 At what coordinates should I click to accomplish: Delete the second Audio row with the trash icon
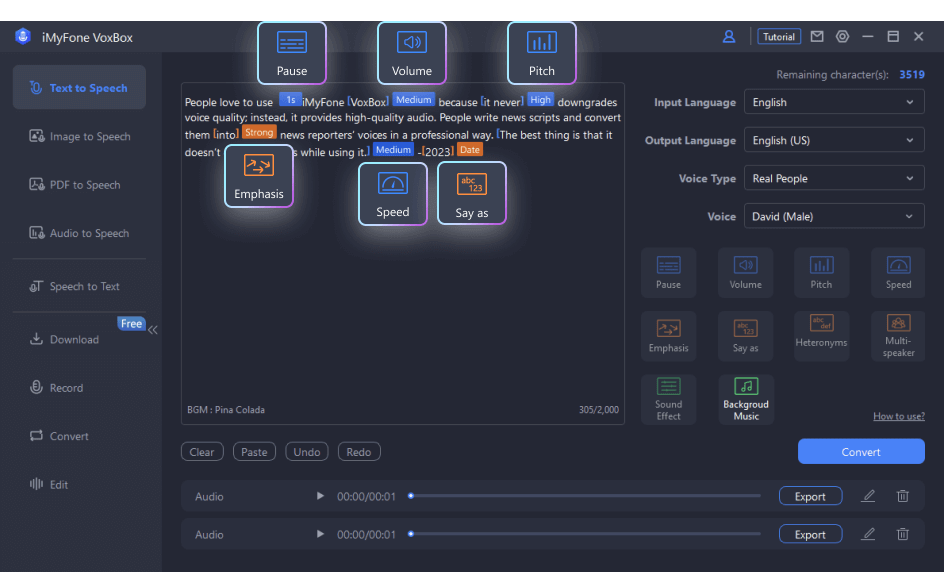click(902, 534)
